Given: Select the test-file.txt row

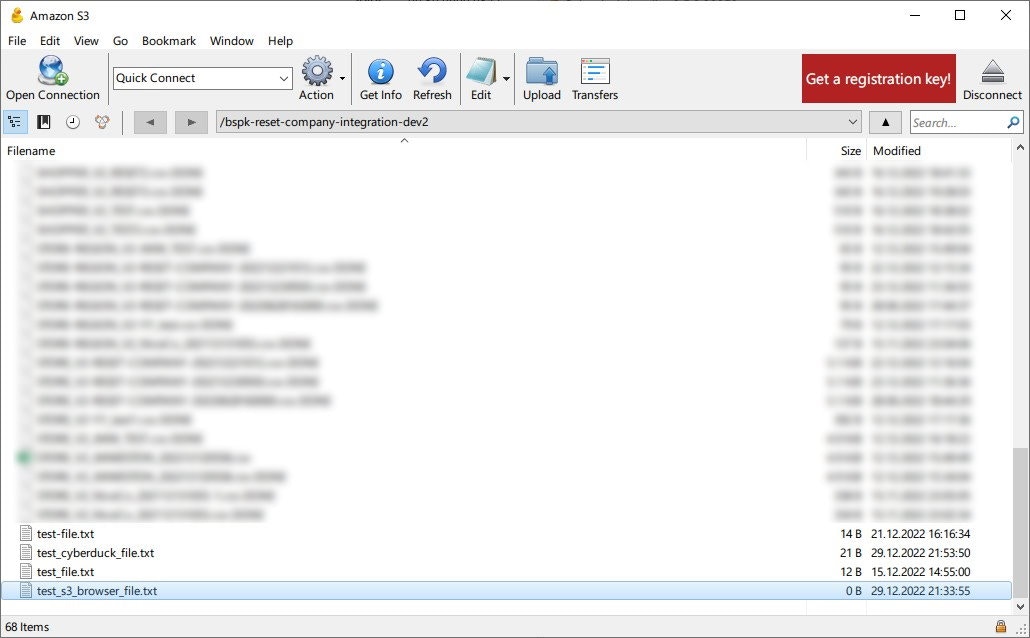Looking at the screenshot, I should pos(506,534).
